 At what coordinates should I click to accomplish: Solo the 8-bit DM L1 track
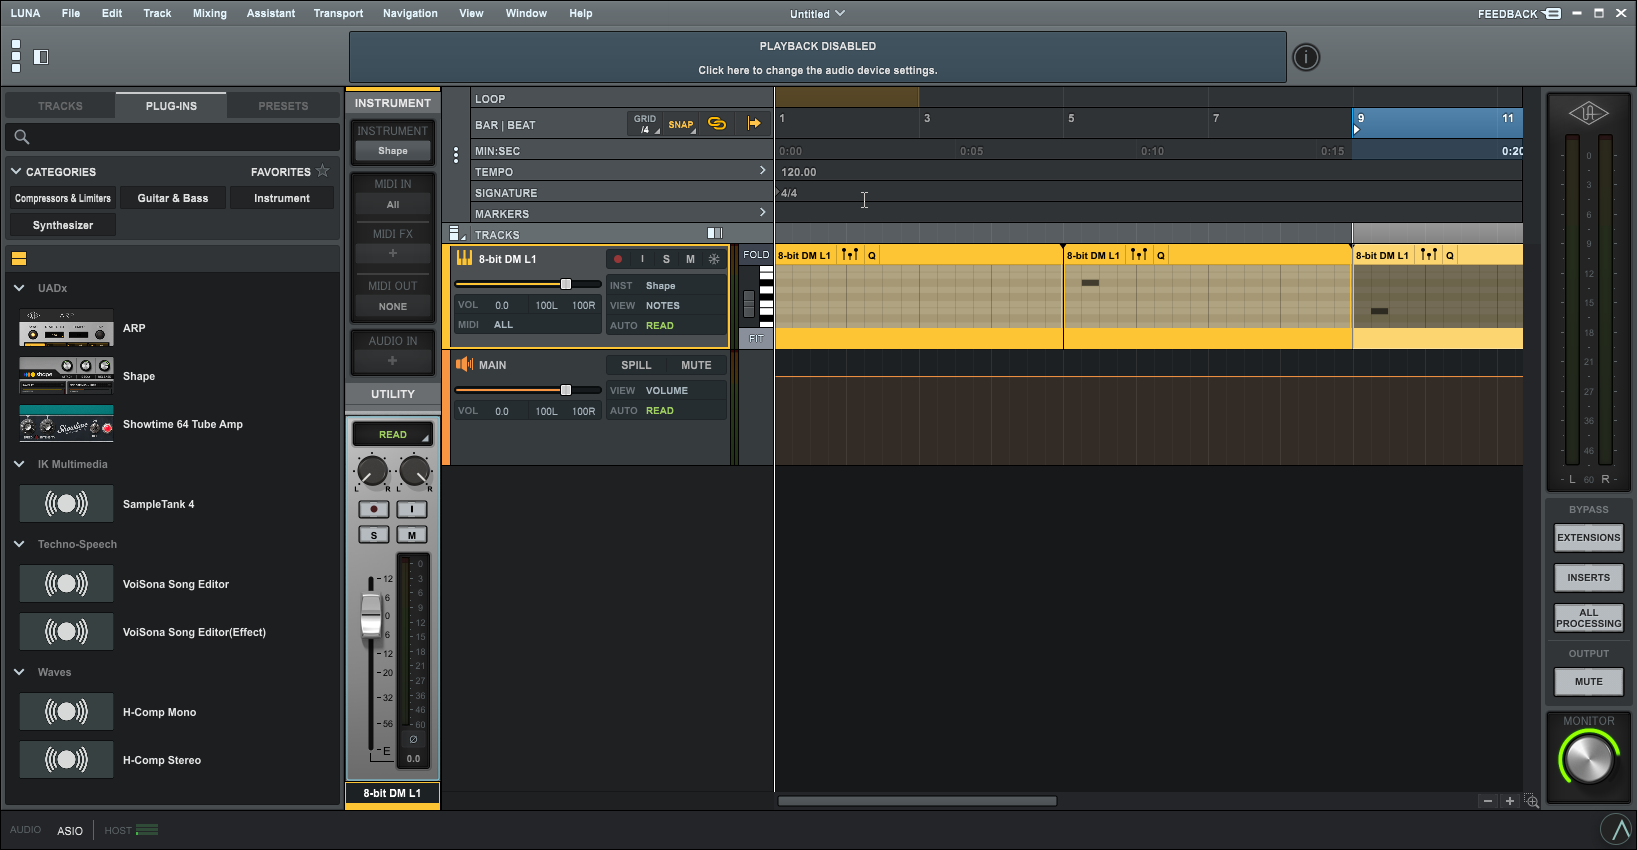pyautogui.click(x=666, y=259)
